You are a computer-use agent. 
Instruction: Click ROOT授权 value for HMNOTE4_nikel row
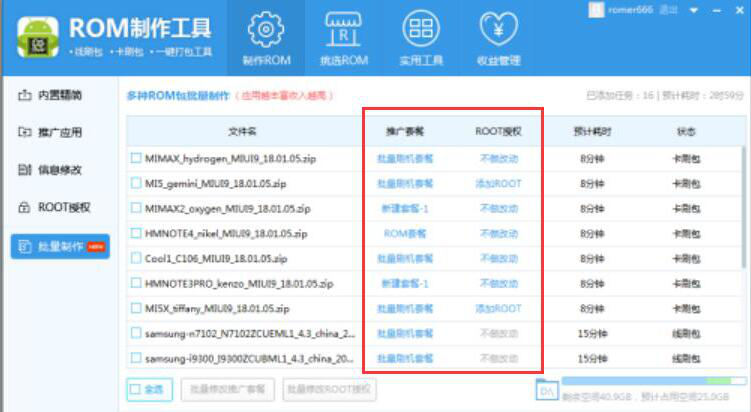coord(499,234)
